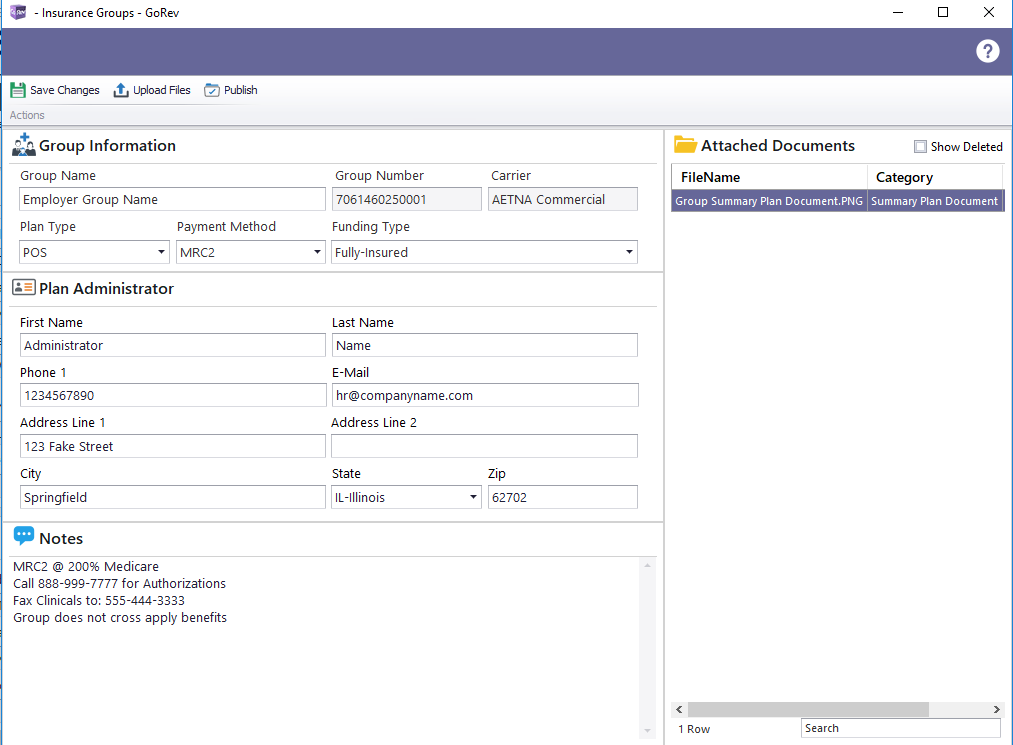Click into the Group Name field
1013x745 pixels.
click(172, 199)
